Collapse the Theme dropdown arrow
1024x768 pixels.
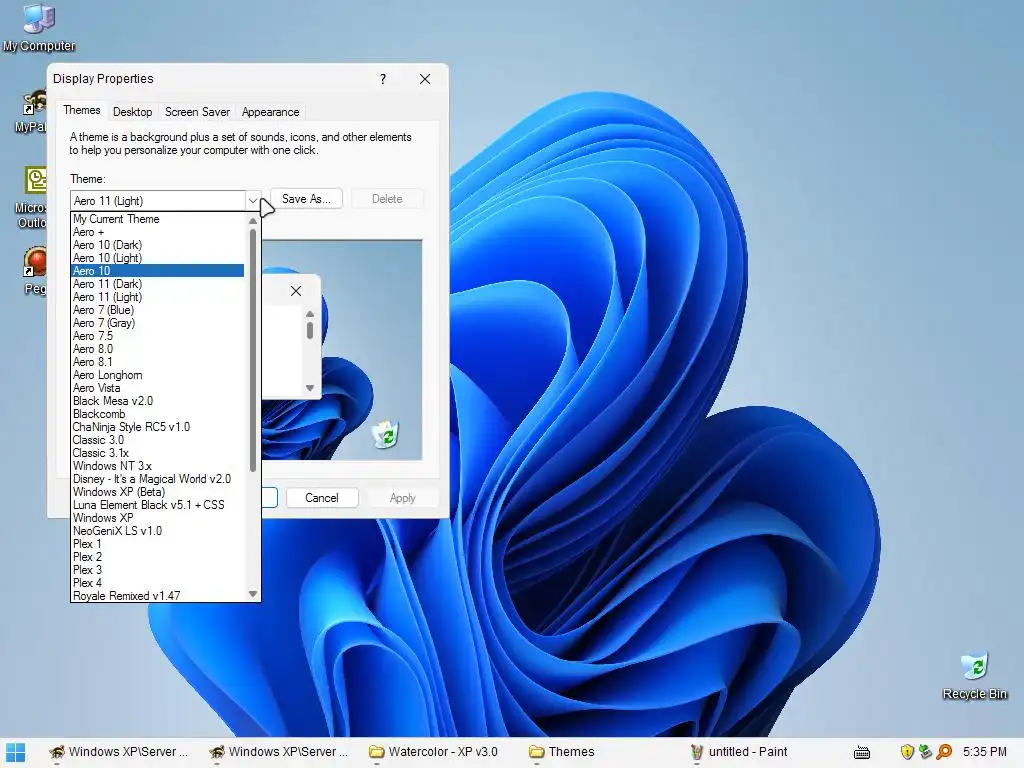point(253,200)
